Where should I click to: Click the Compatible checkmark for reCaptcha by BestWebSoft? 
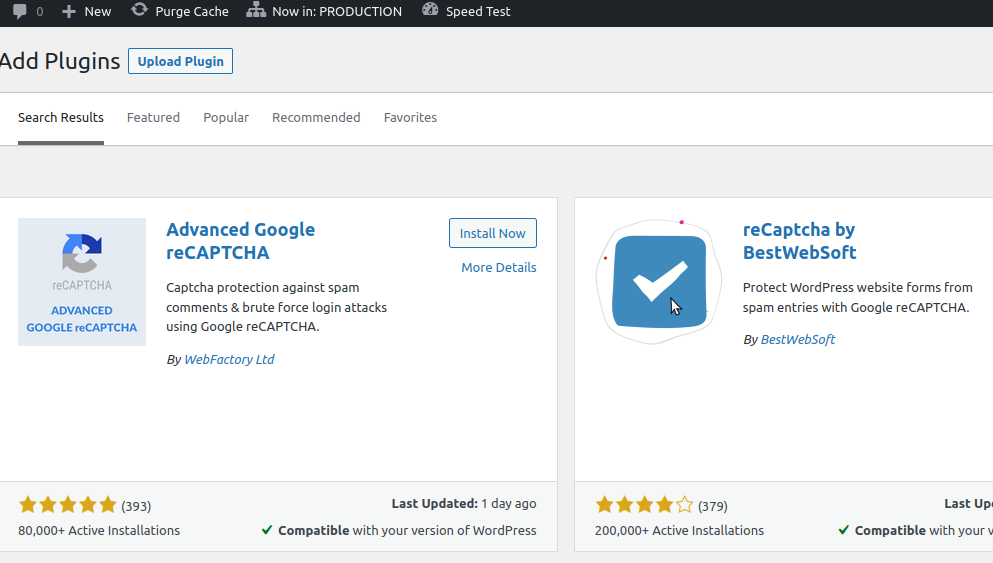click(x=843, y=530)
